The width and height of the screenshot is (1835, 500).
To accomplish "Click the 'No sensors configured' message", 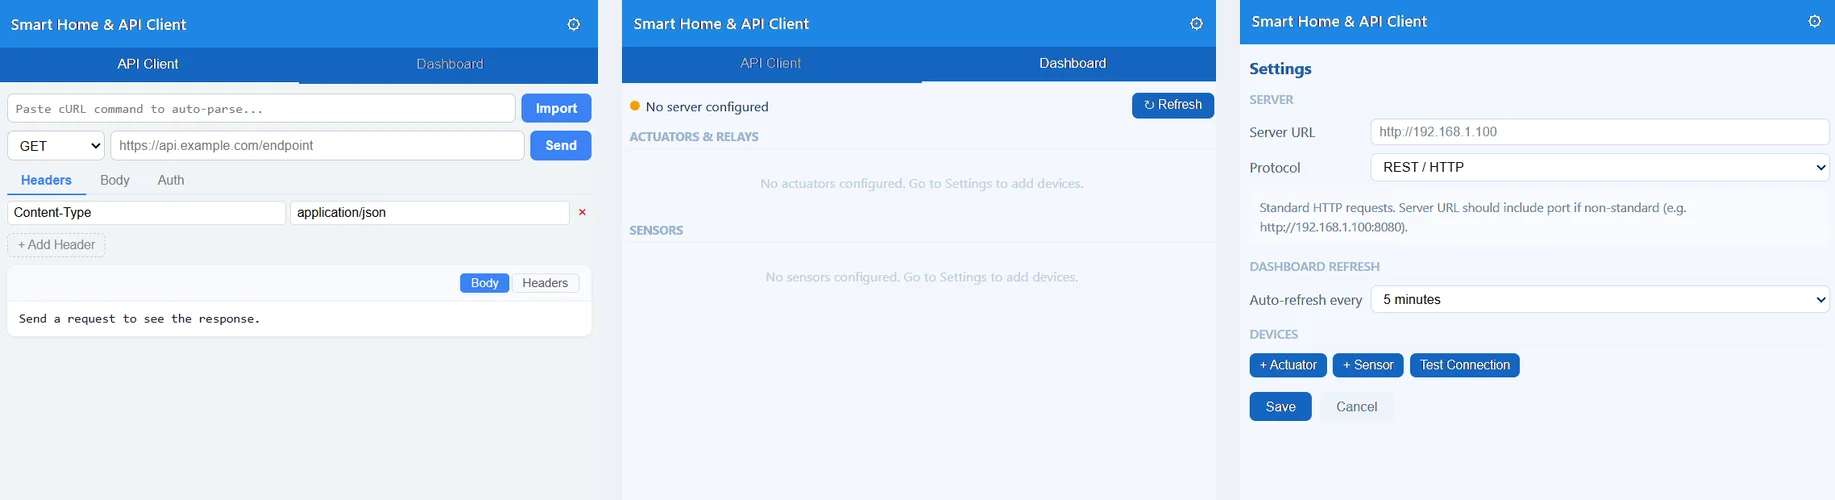I will click(921, 277).
